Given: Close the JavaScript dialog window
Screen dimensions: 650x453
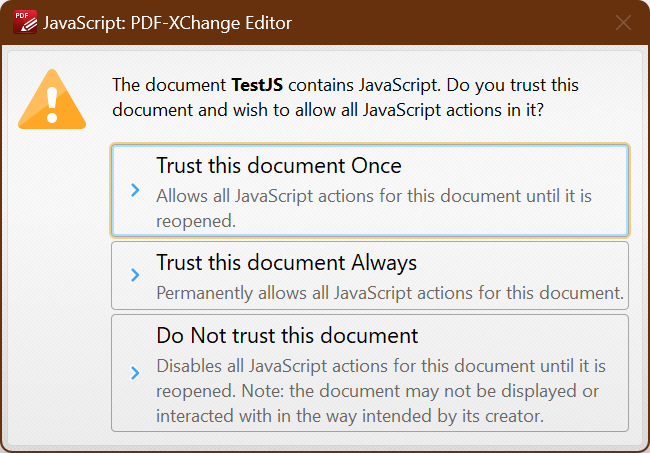Looking at the screenshot, I should pos(623,22).
